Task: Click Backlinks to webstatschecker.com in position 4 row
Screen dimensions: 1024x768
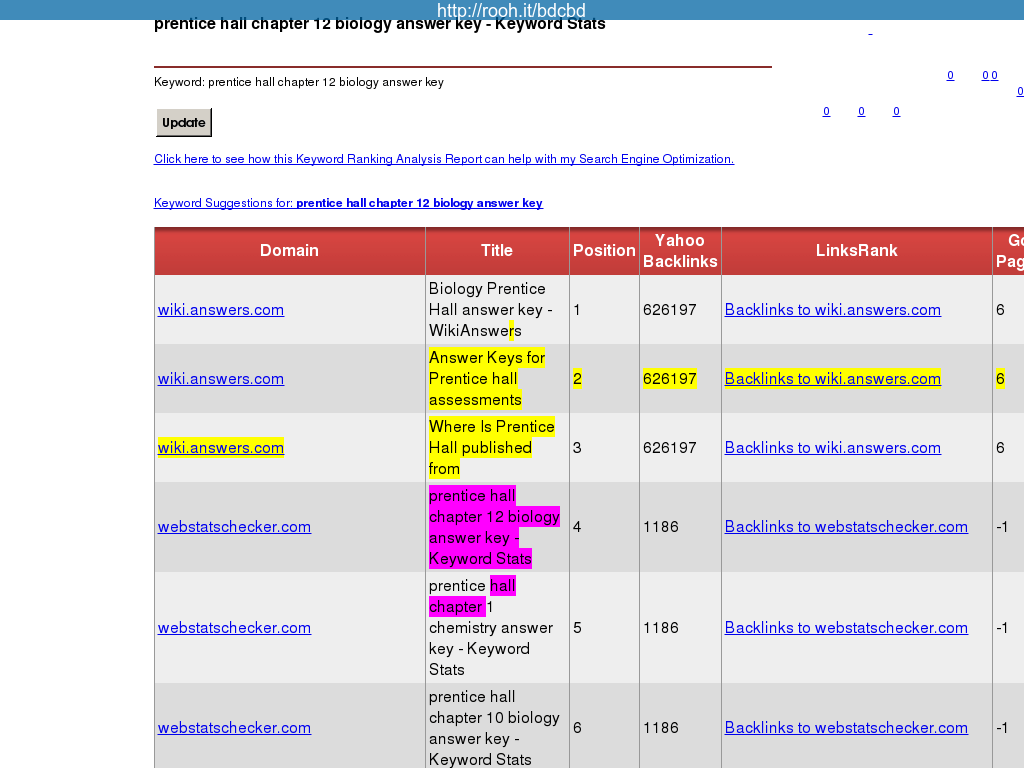Action: click(x=846, y=527)
